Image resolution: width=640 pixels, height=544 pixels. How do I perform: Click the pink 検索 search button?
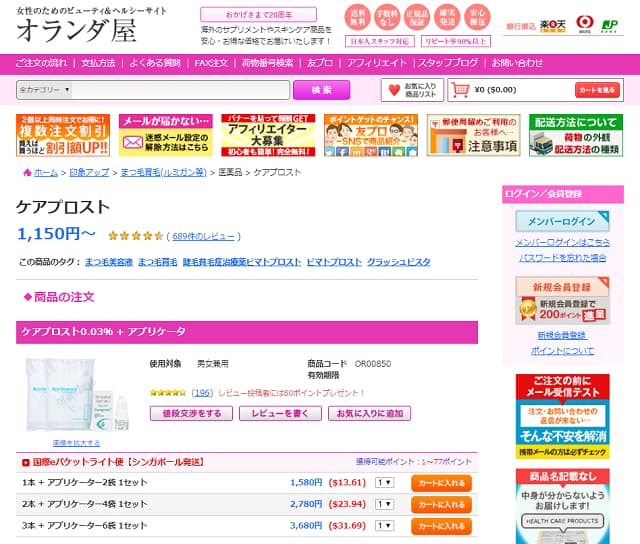coord(322,90)
